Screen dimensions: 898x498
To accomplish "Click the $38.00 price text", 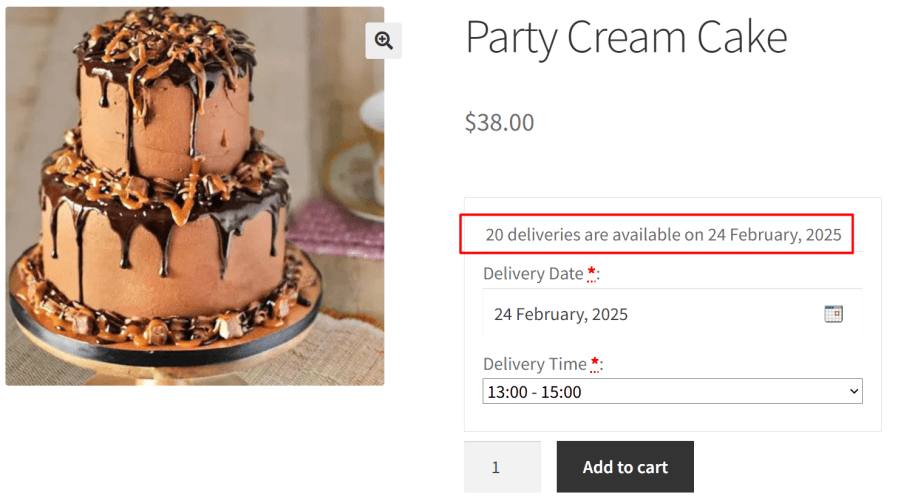I will click(499, 122).
